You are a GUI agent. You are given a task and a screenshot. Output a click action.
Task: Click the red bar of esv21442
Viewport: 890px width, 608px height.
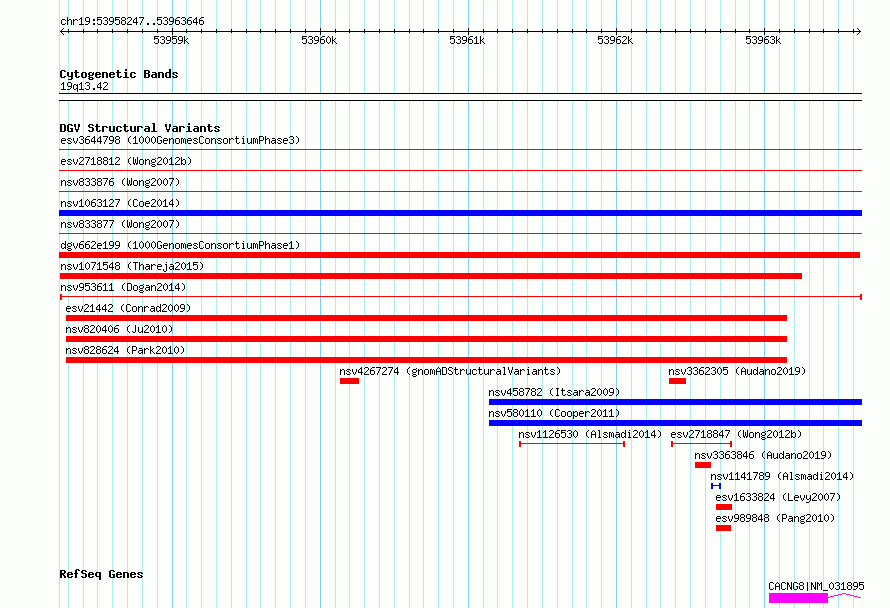point(426,318)
